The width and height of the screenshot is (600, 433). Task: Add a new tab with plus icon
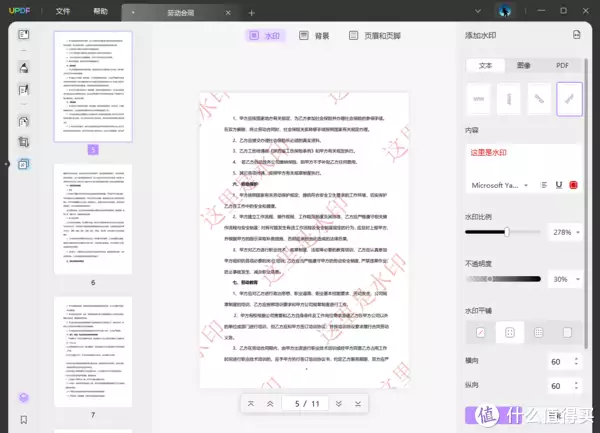(x=251, y=13)
